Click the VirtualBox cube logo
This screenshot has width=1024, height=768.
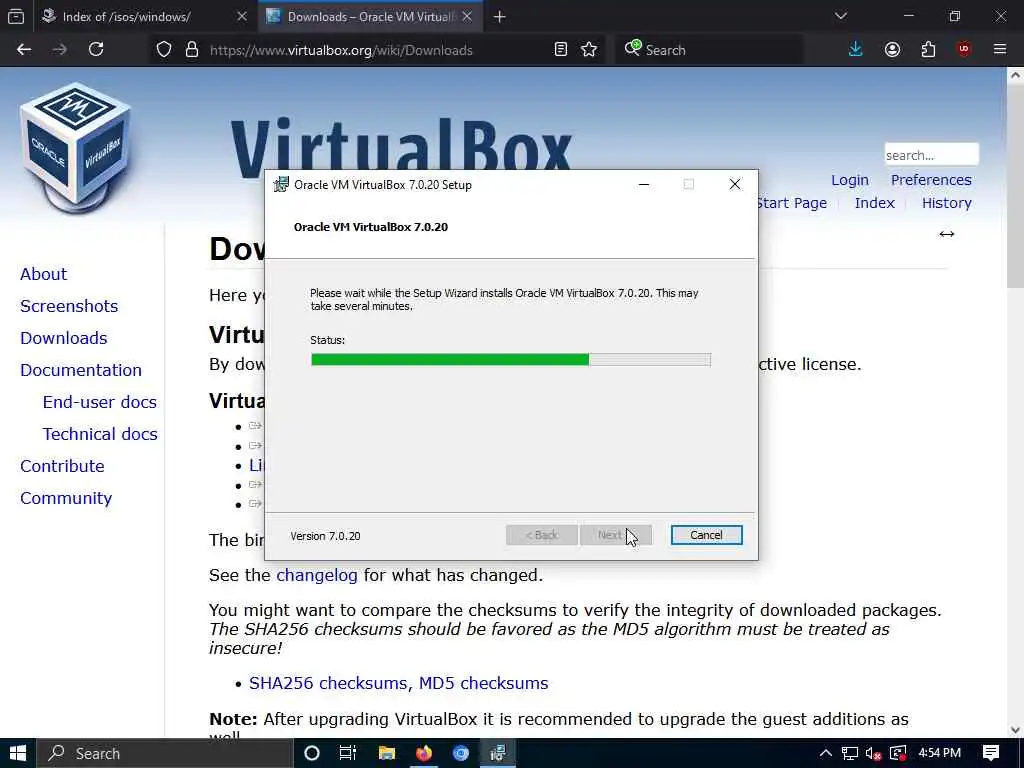76,148
